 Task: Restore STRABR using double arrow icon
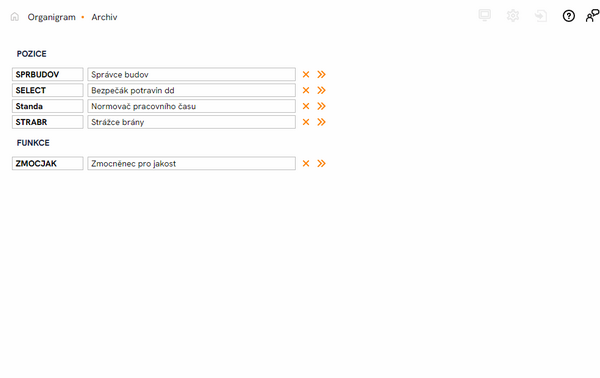pos(321,122)
